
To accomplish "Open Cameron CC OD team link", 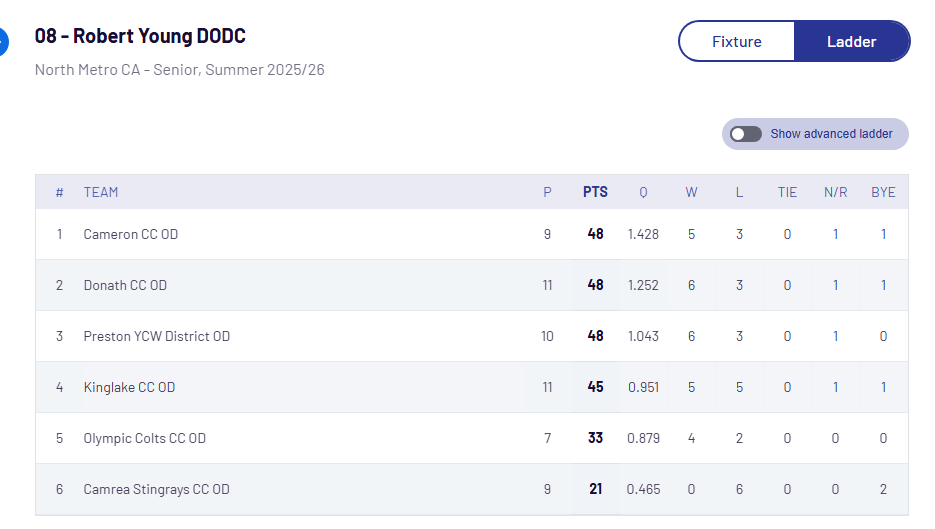I will [131, 234].
